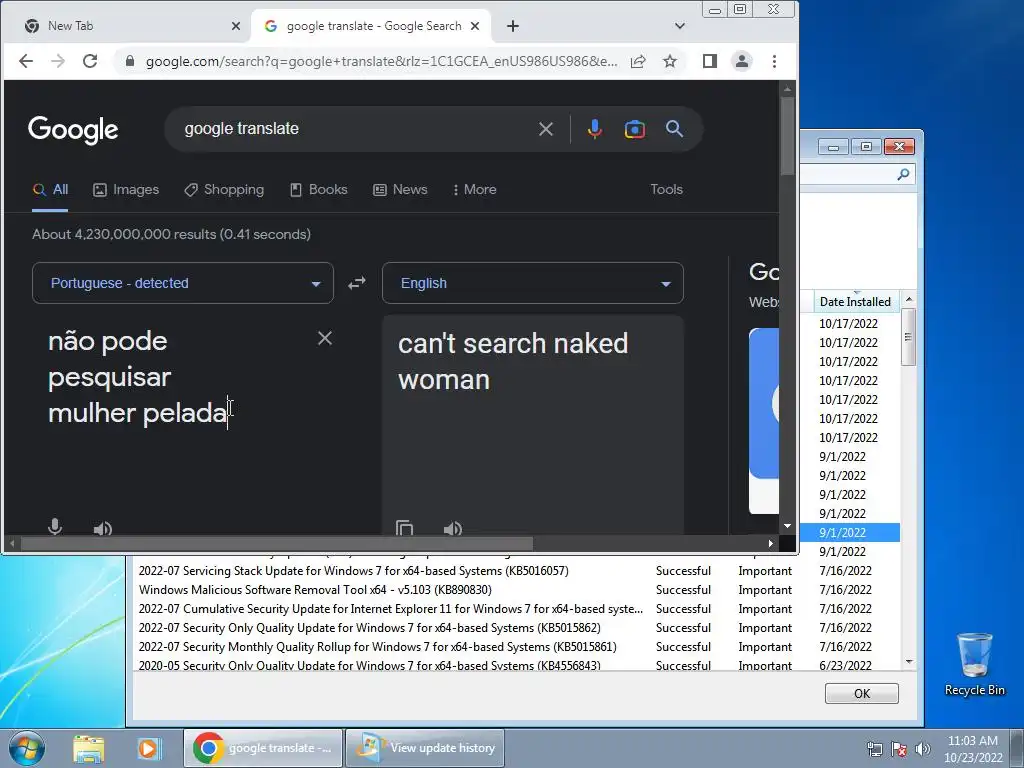The width and height of the screenshot is (1024, 768).
Task: Copy the English translation
Action: pos(405,528)
